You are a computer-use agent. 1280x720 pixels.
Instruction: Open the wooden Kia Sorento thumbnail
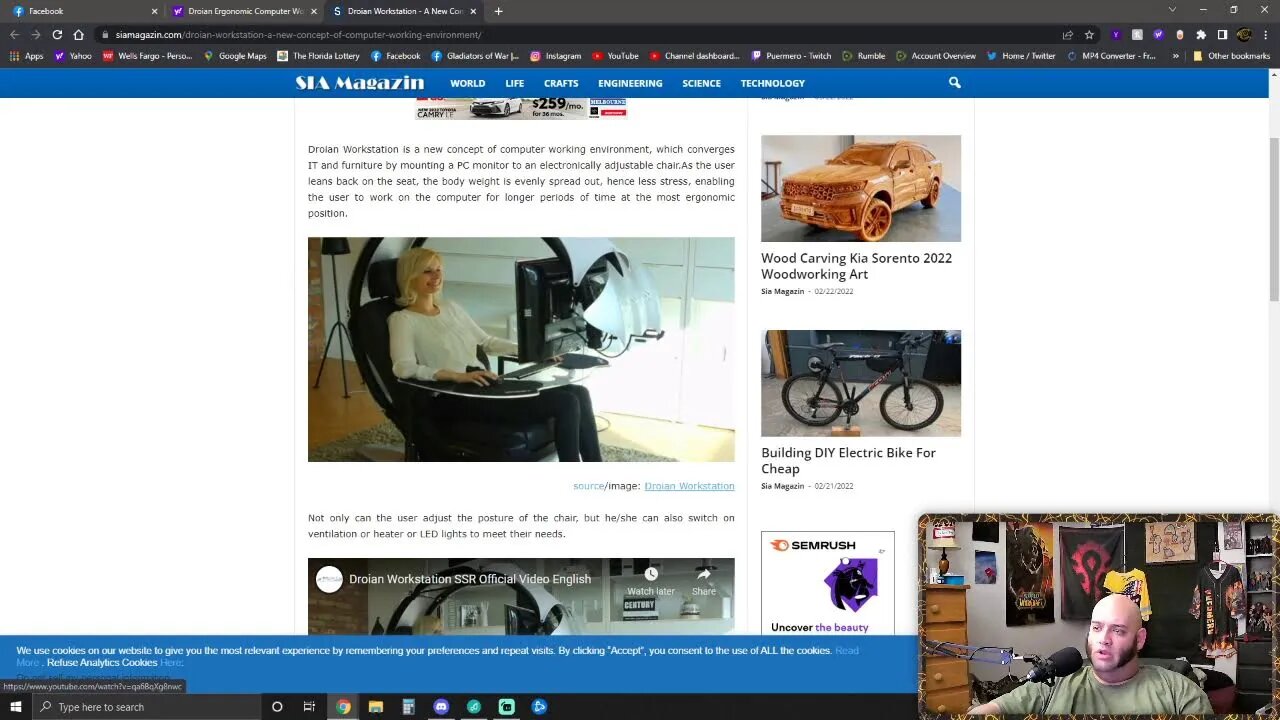861,188
